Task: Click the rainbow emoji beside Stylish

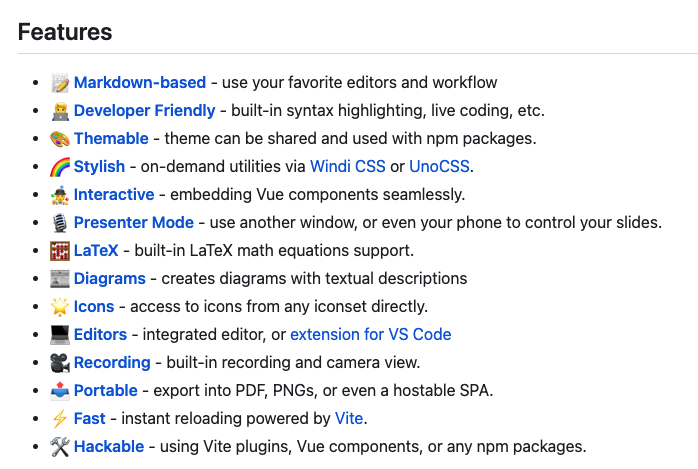Action: click(59, 167)
